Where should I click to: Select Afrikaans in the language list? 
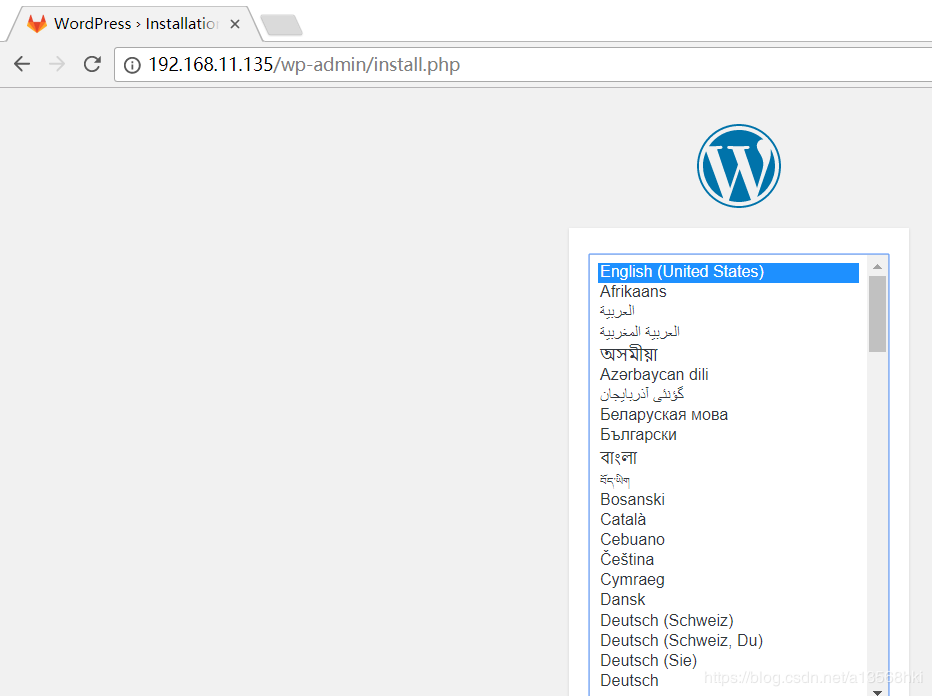[728, 292]
